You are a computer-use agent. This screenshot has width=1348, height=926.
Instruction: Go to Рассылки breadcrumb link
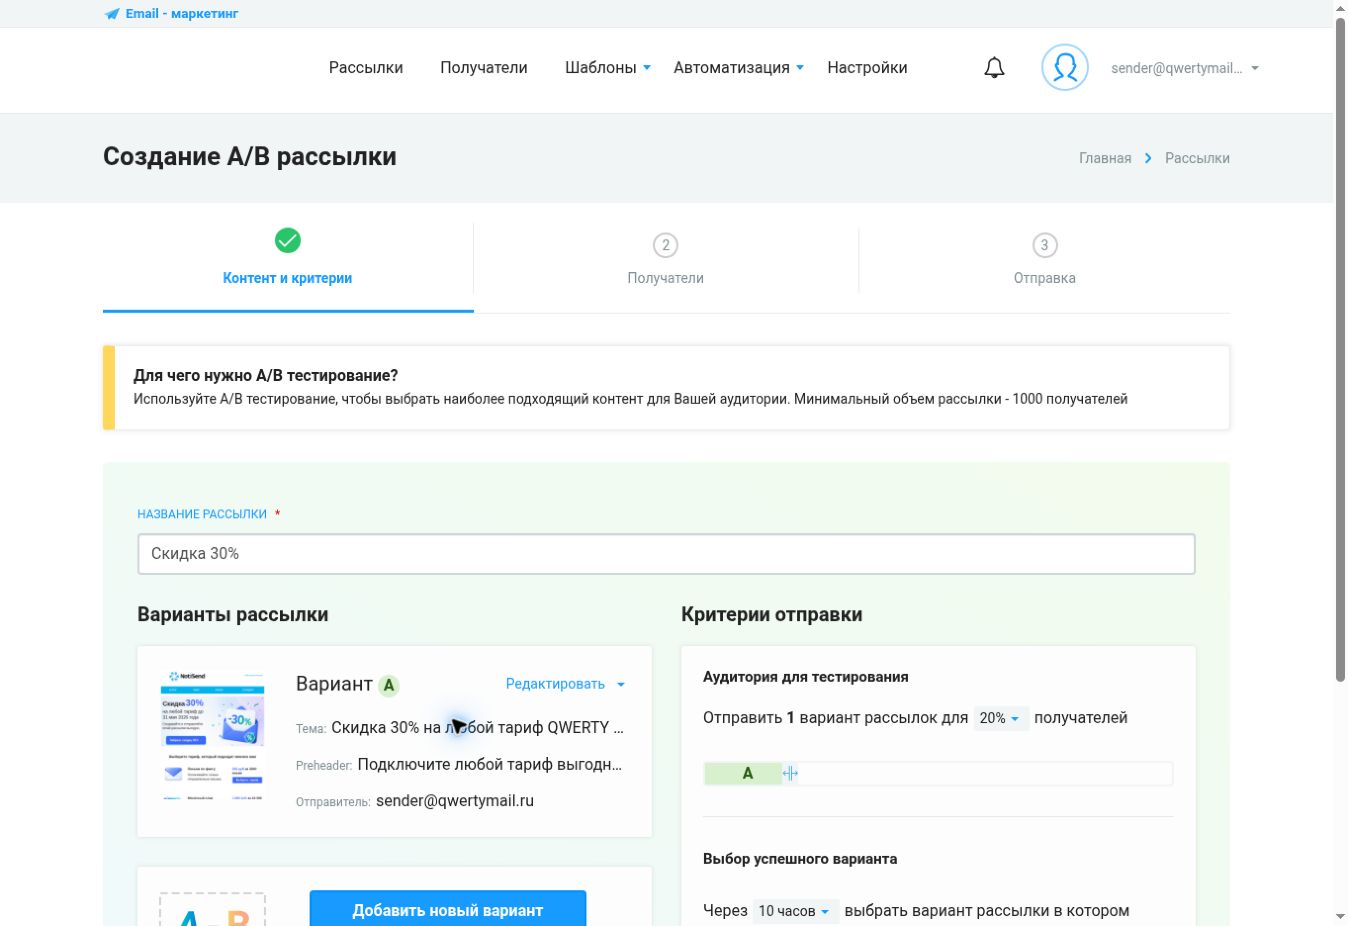1197,158
